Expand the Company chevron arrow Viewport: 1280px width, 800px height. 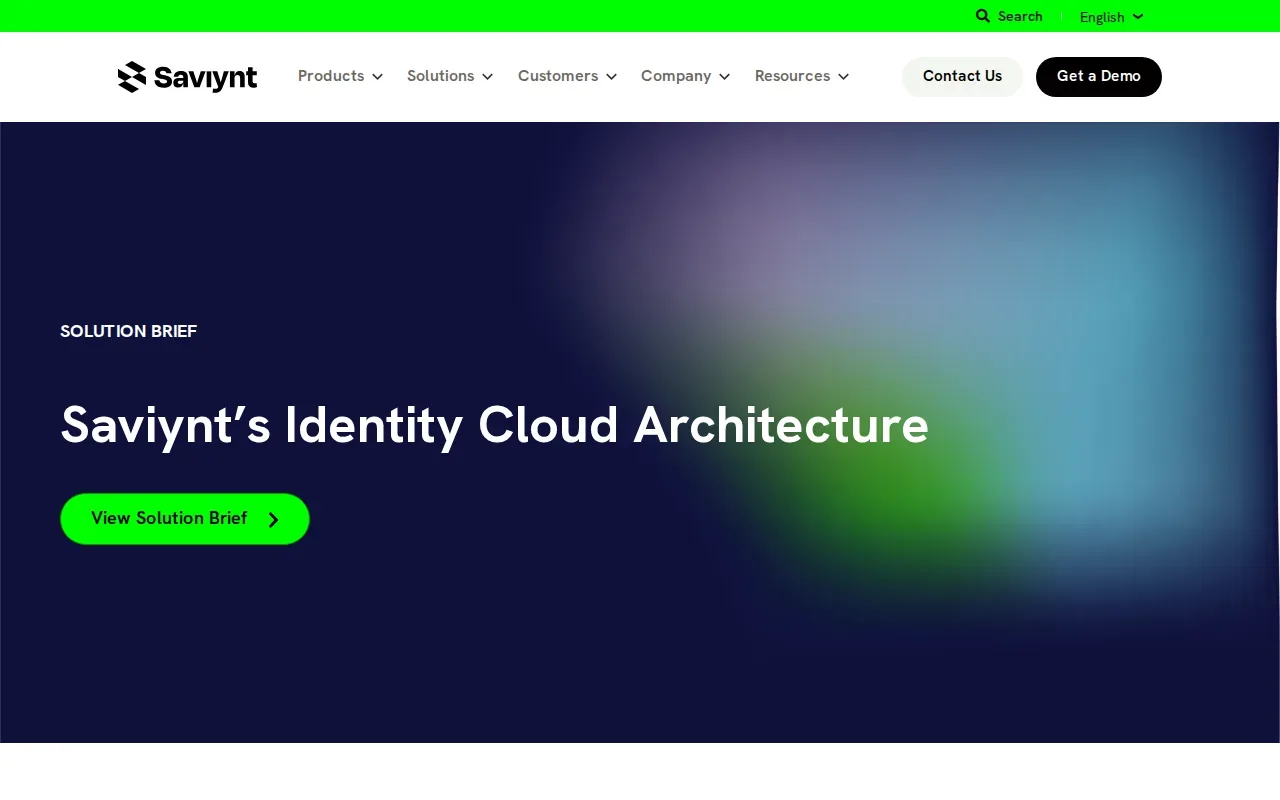point(724,77)
